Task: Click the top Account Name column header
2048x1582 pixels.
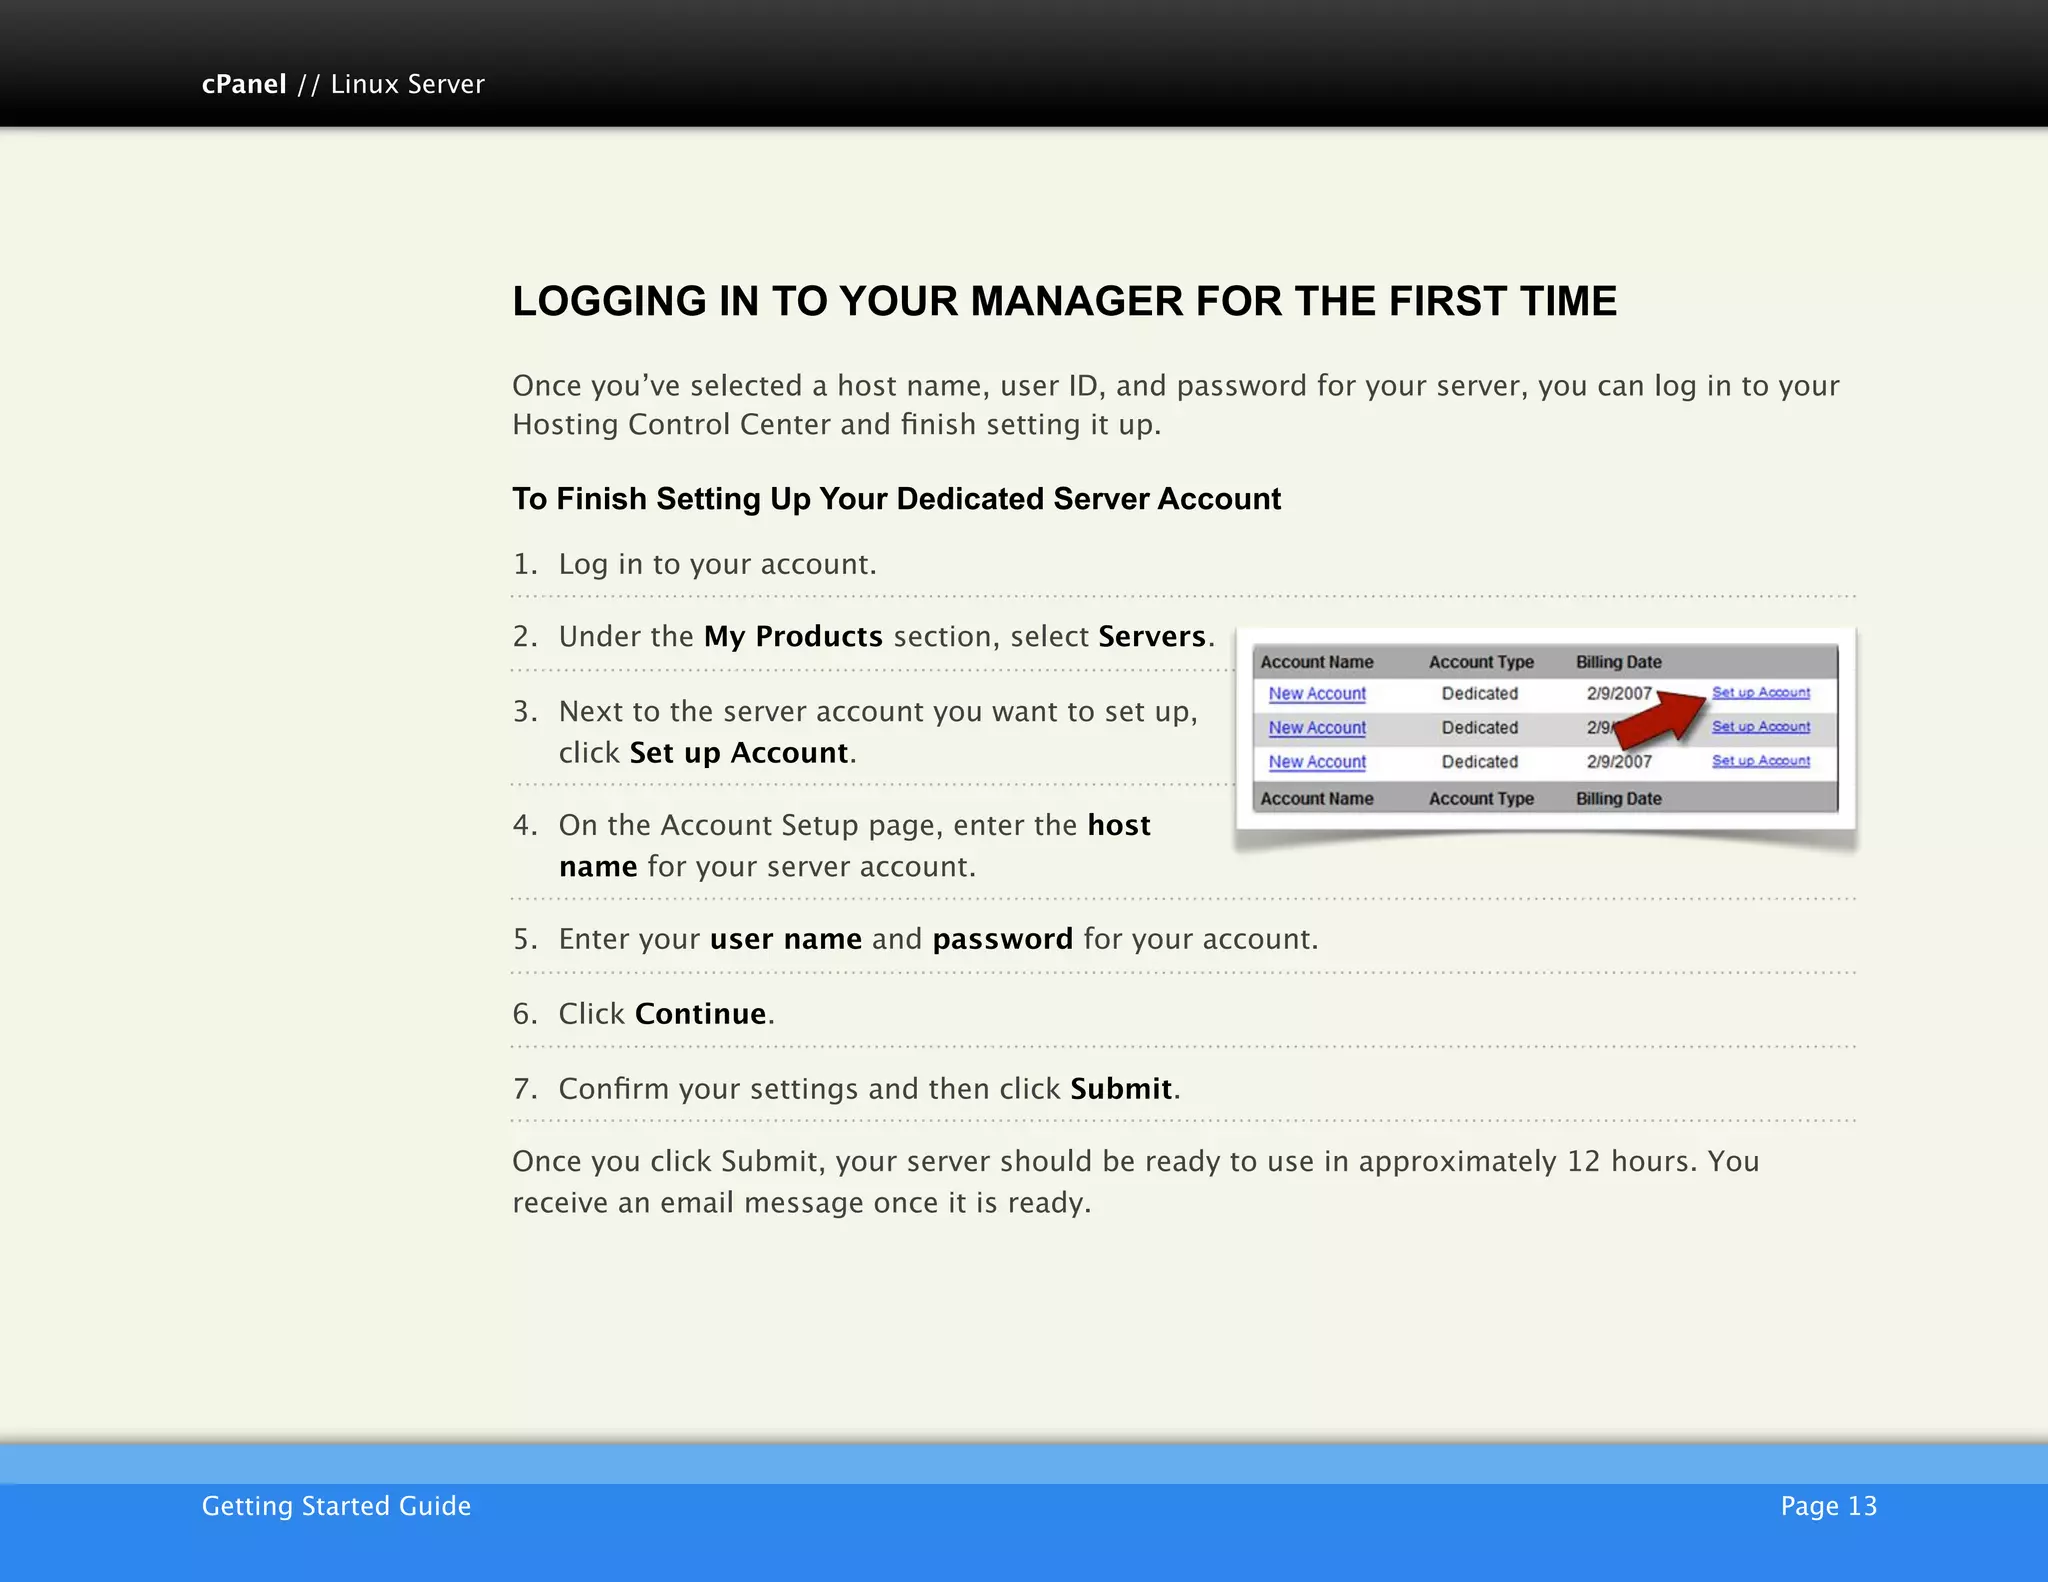Action: click(x=1317, y=662)
